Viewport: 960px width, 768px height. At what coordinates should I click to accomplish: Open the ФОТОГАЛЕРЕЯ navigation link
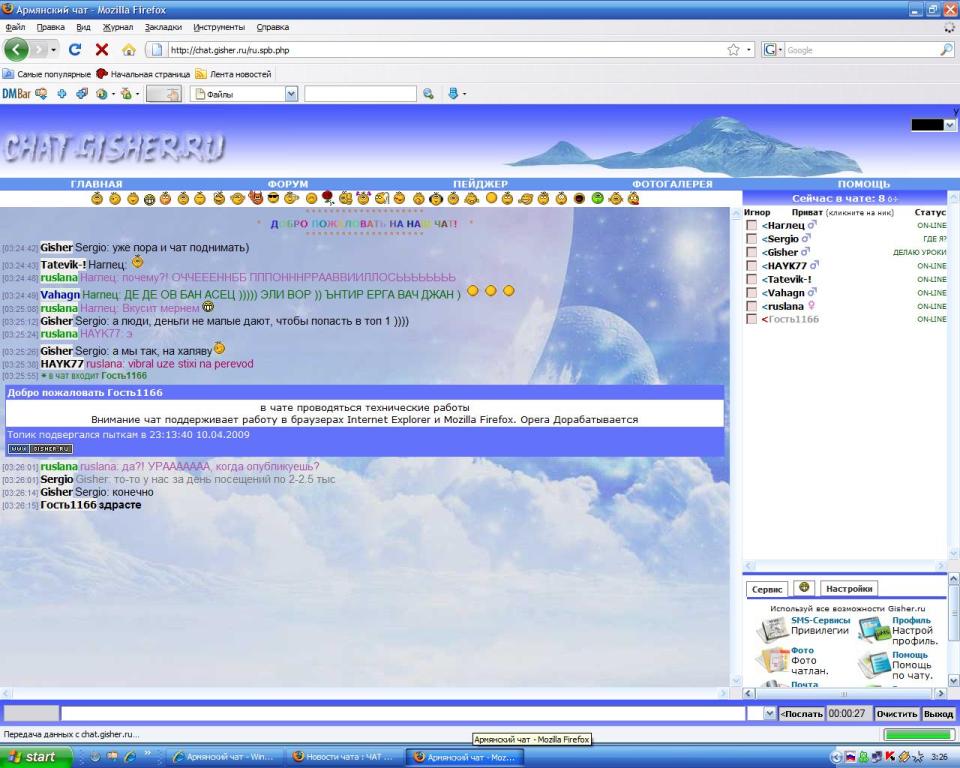pos(672,184)
